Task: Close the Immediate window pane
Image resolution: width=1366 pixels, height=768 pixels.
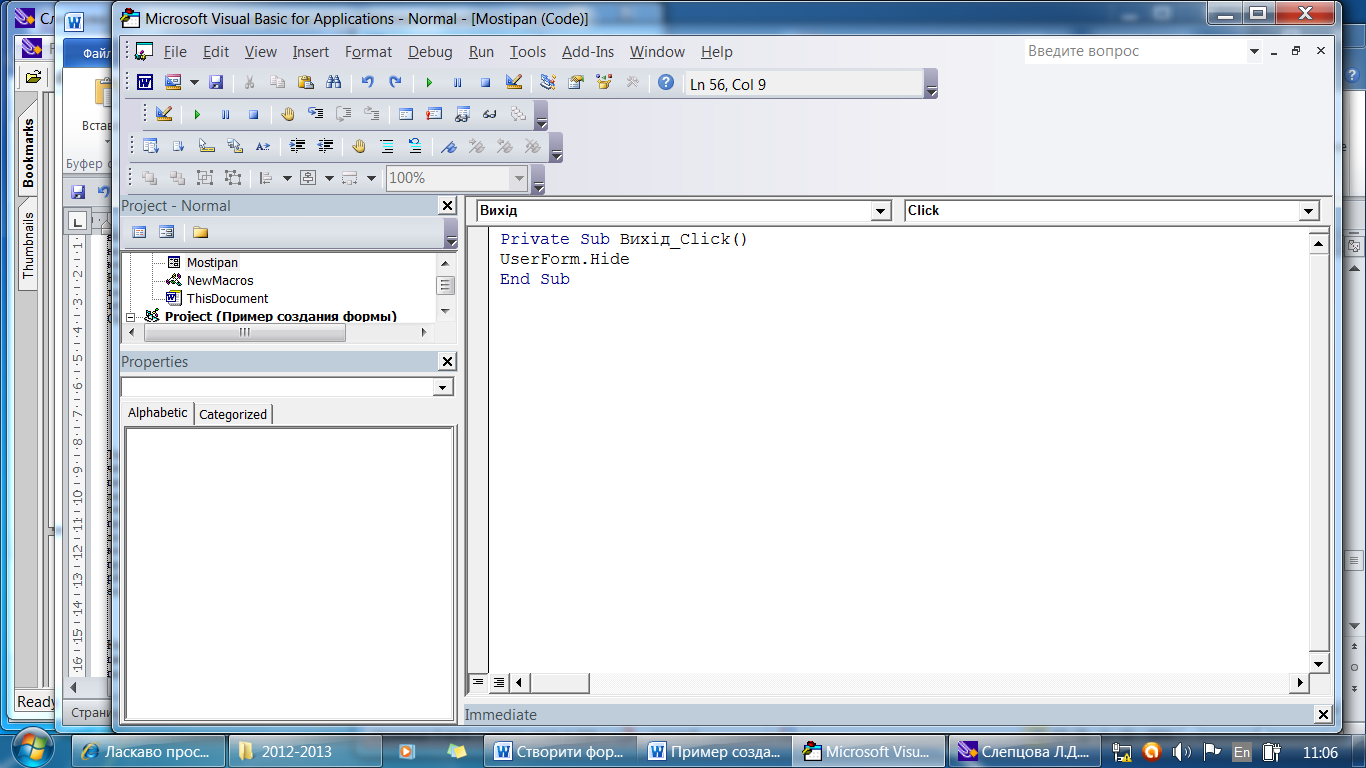Action: 1322,715
